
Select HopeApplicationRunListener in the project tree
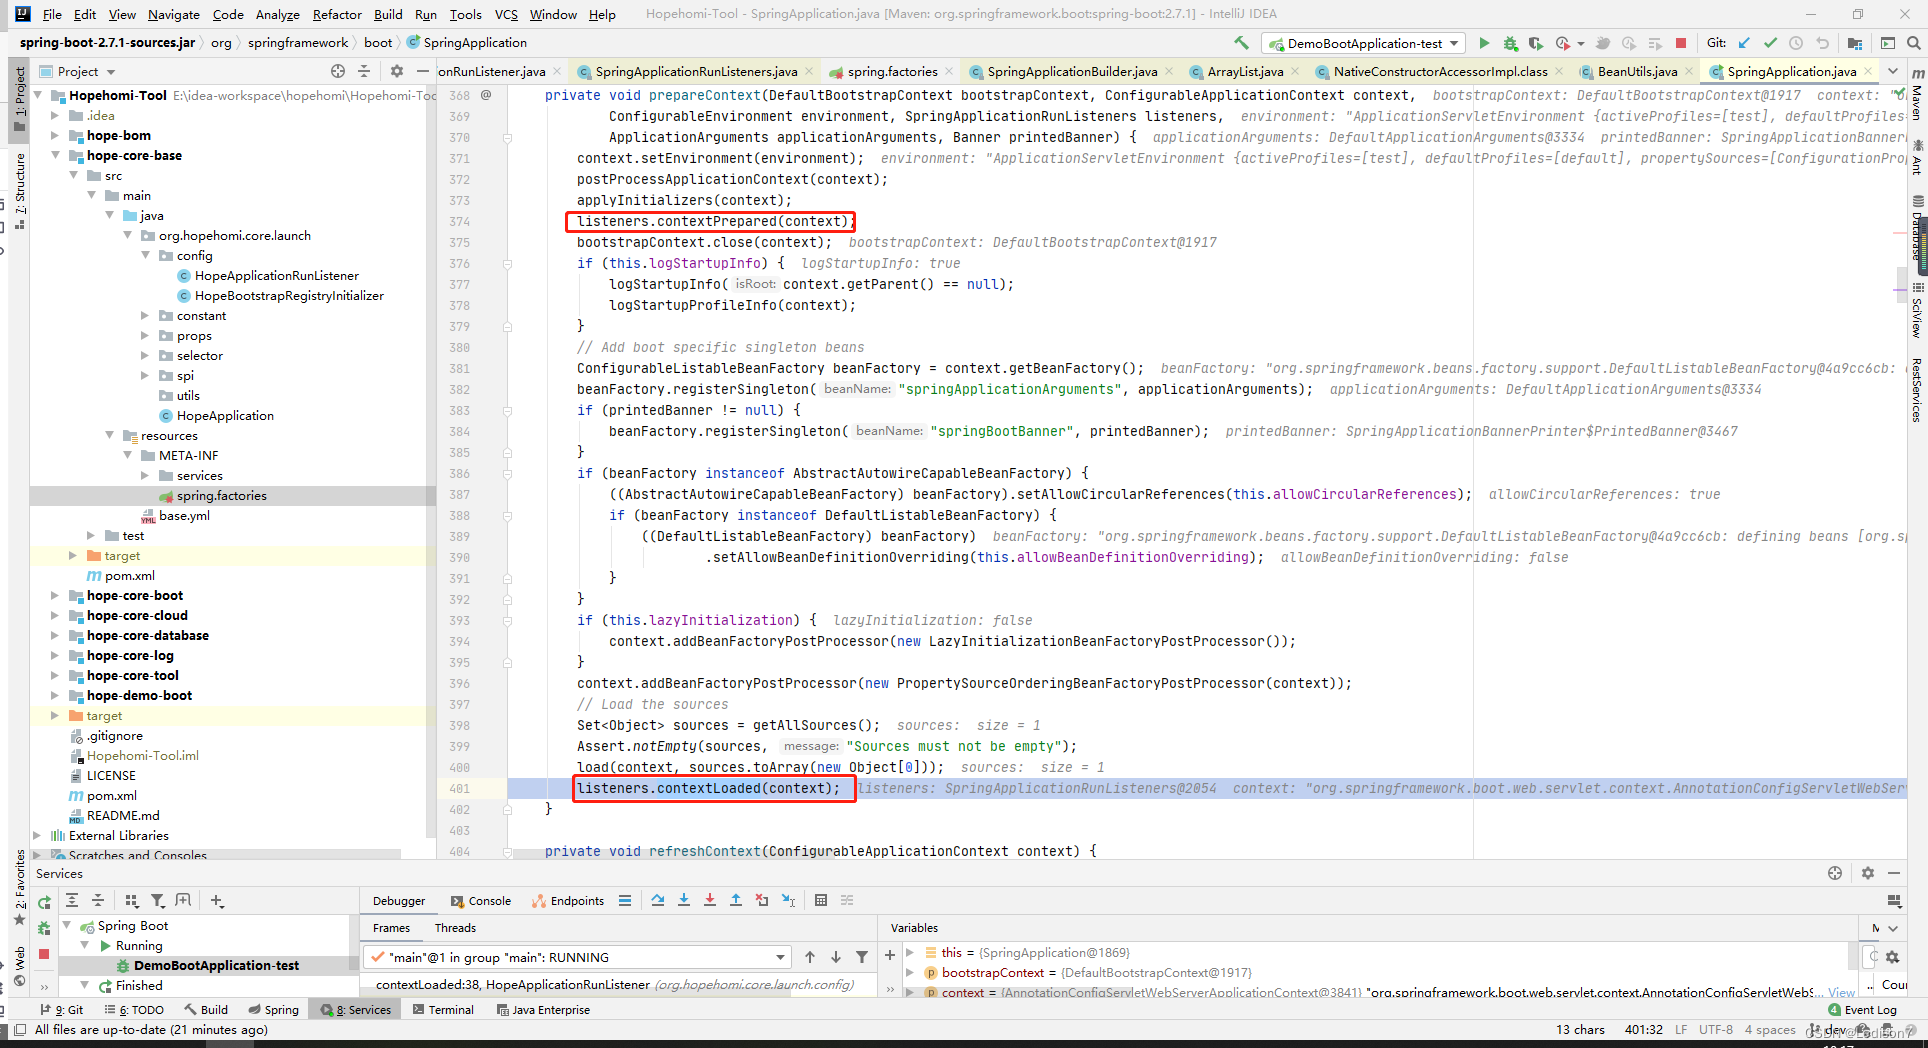tap(276, 276)
